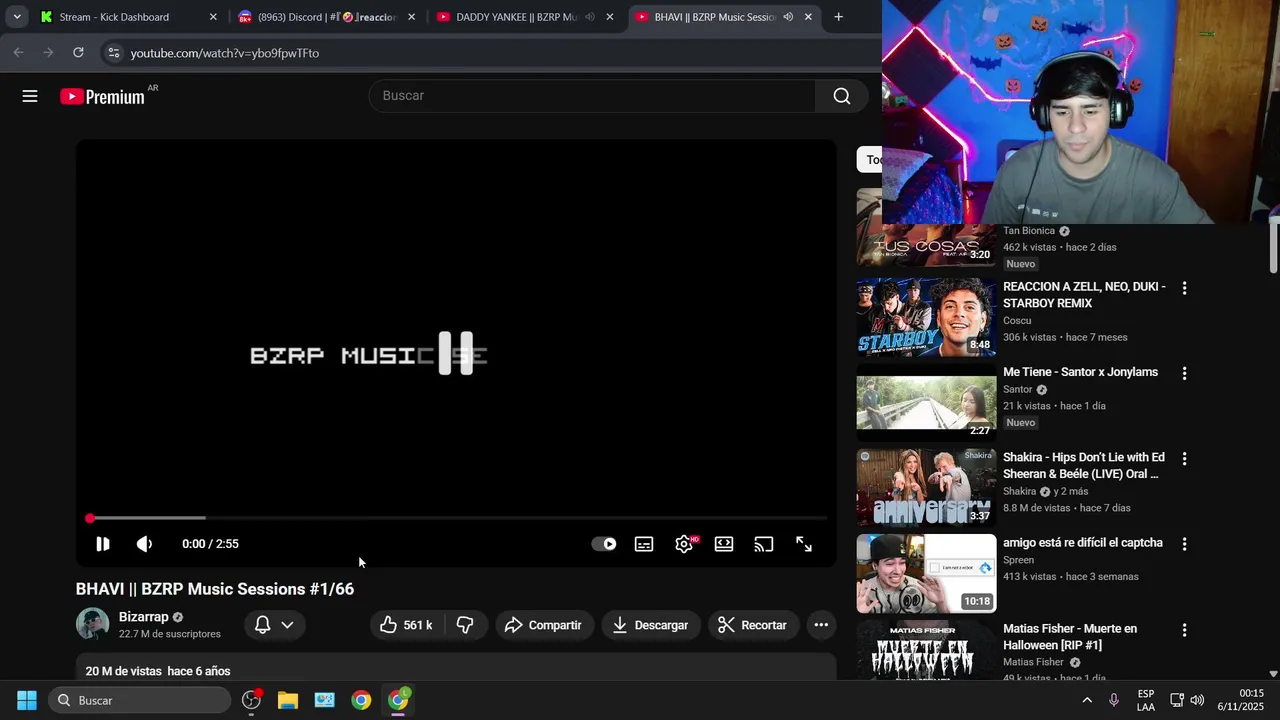The width and height of the screenshot is (1280, 720).
Task: Cast video to a TV device
Action: click(764, 544)
